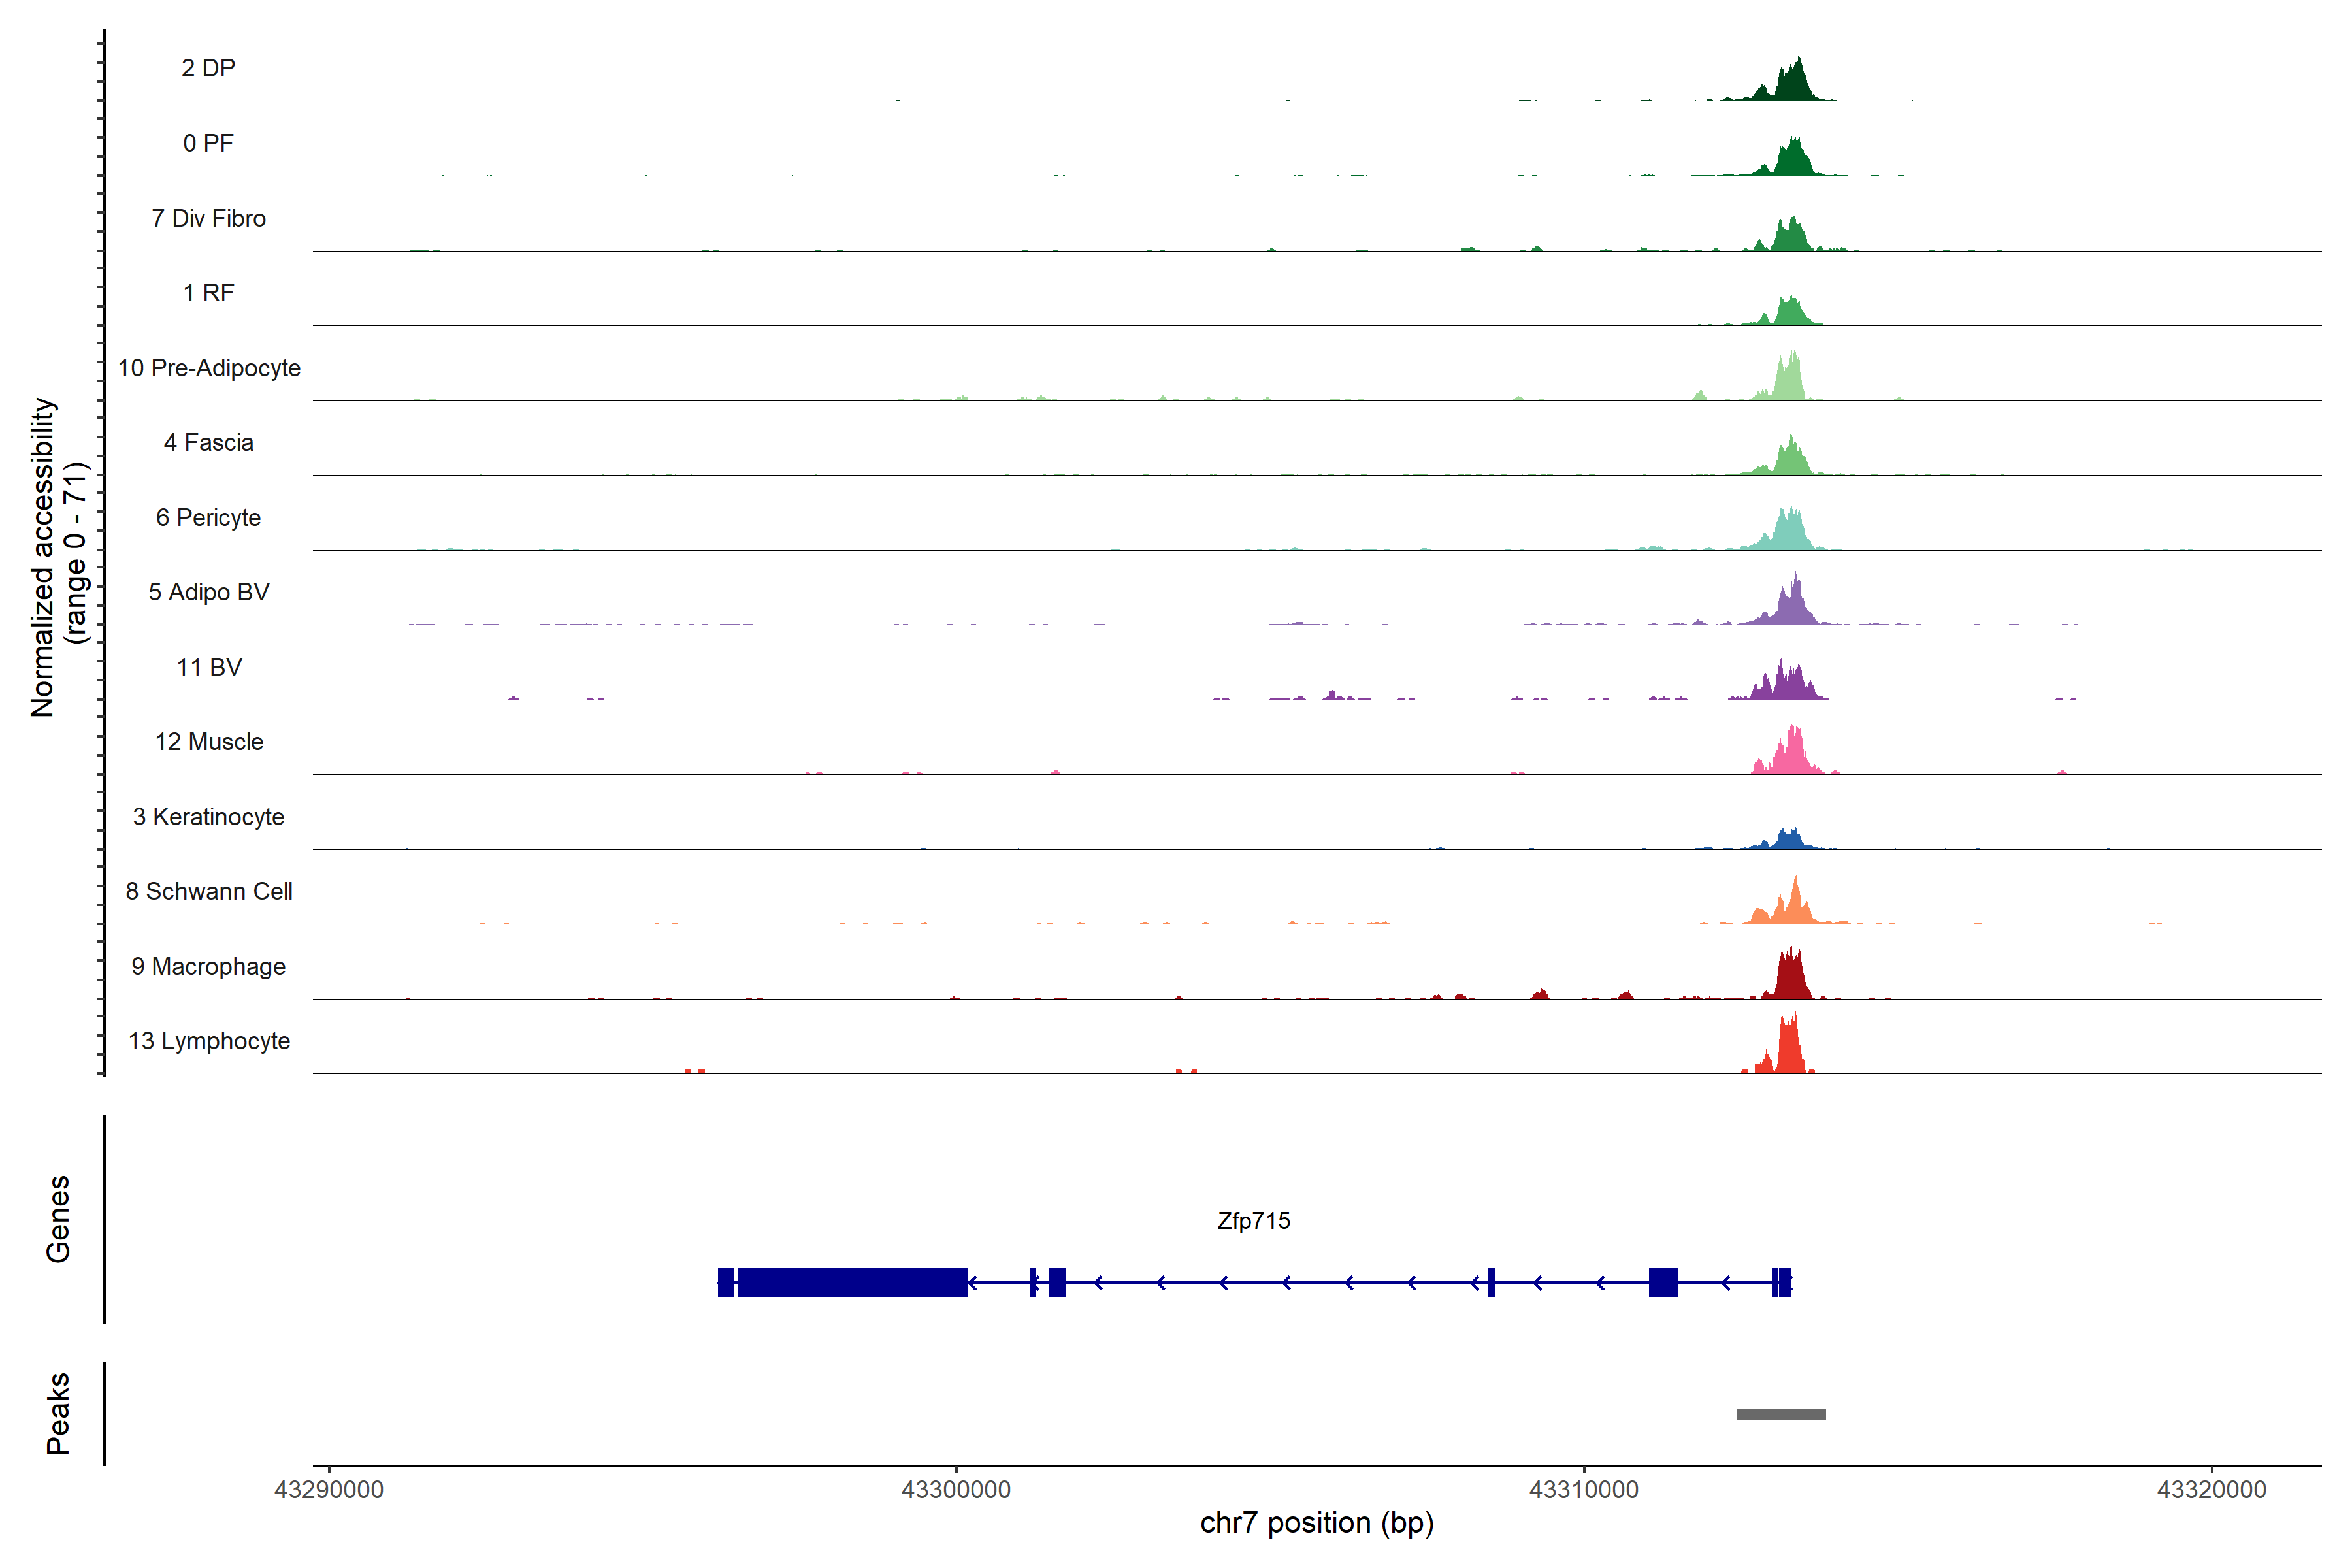Screen dimensions: 2352x1568
Task: Click the 3 Keratinocyte label
Action: [x=208, y=817]
